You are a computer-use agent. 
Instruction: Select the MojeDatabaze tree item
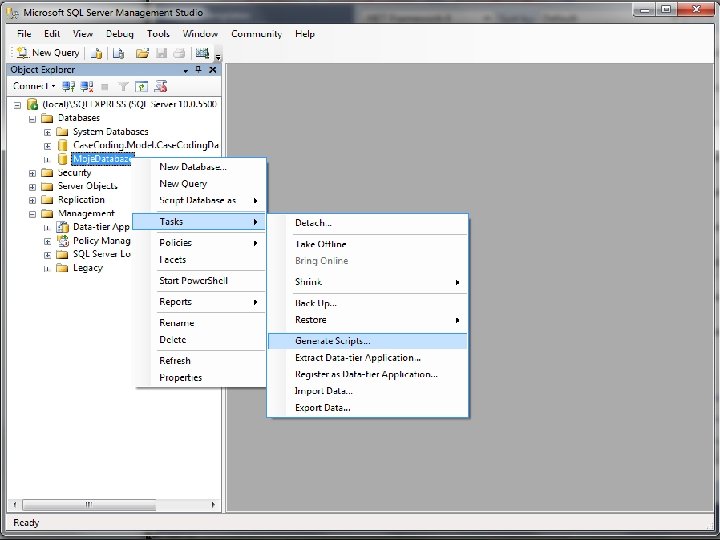pyautogui.click(x=102, y=159)
